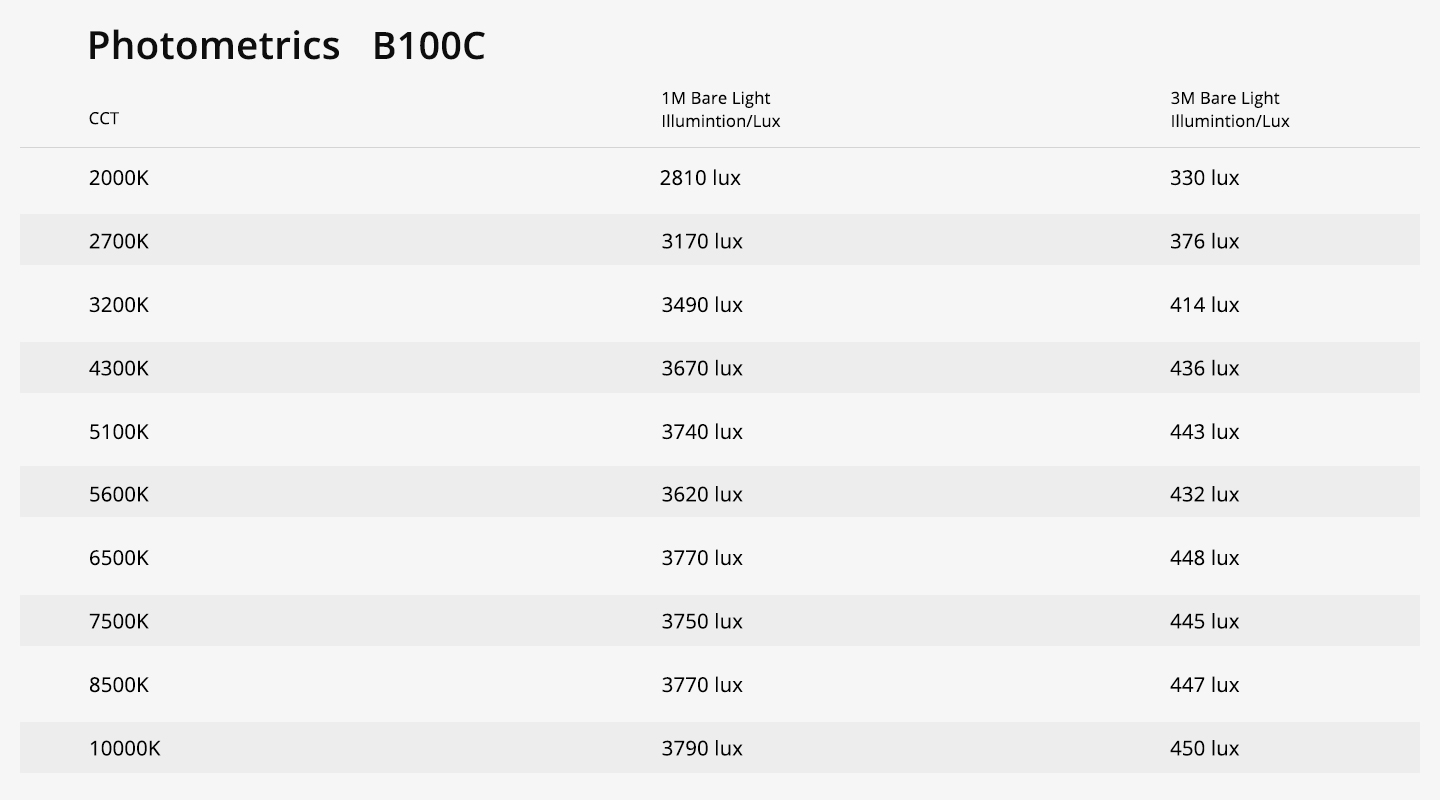Select the 2000K row label
Screen dimensions: 1440x800
coord(118,178)
